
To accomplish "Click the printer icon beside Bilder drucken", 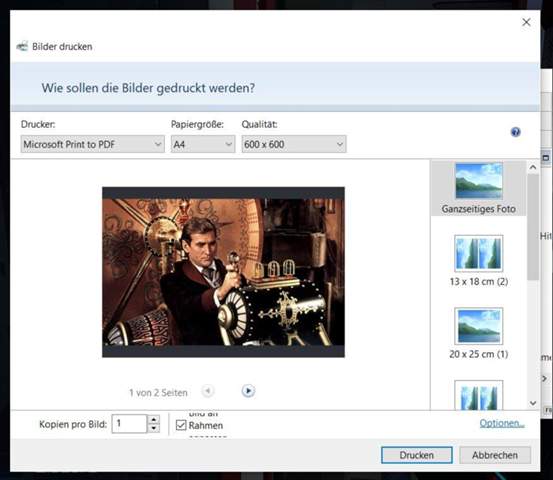I will click(22, 46).
